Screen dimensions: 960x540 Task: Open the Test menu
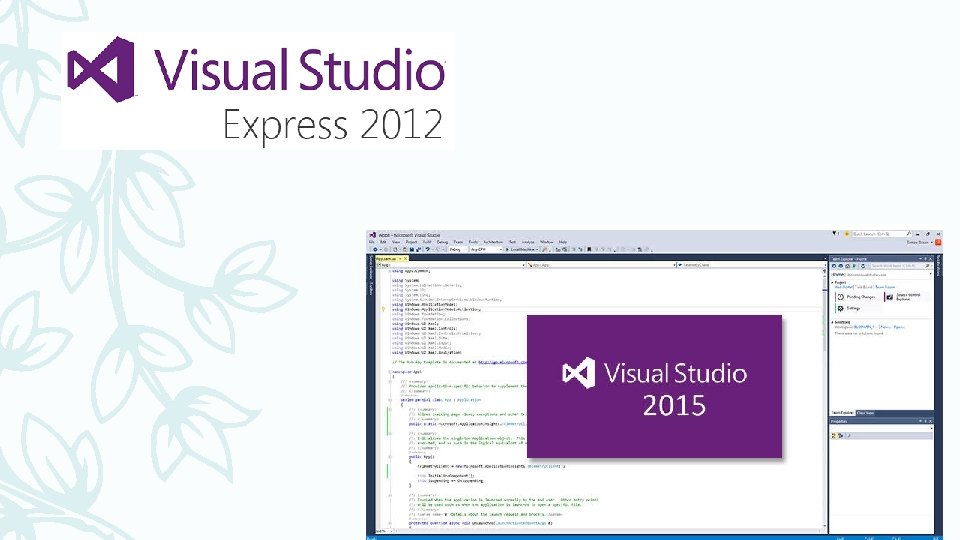512,242
